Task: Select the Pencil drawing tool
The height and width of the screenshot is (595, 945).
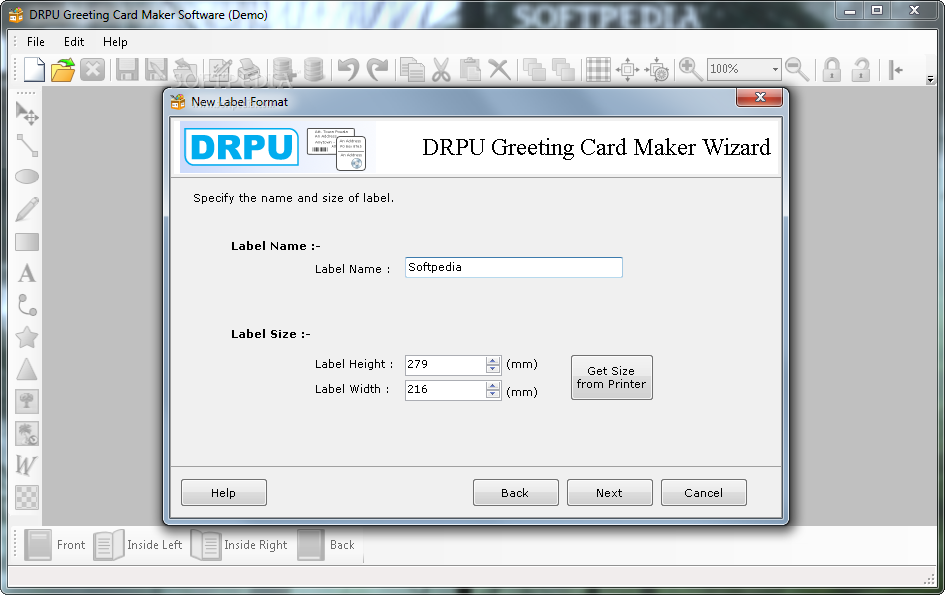Action: (x=27, y=209)
